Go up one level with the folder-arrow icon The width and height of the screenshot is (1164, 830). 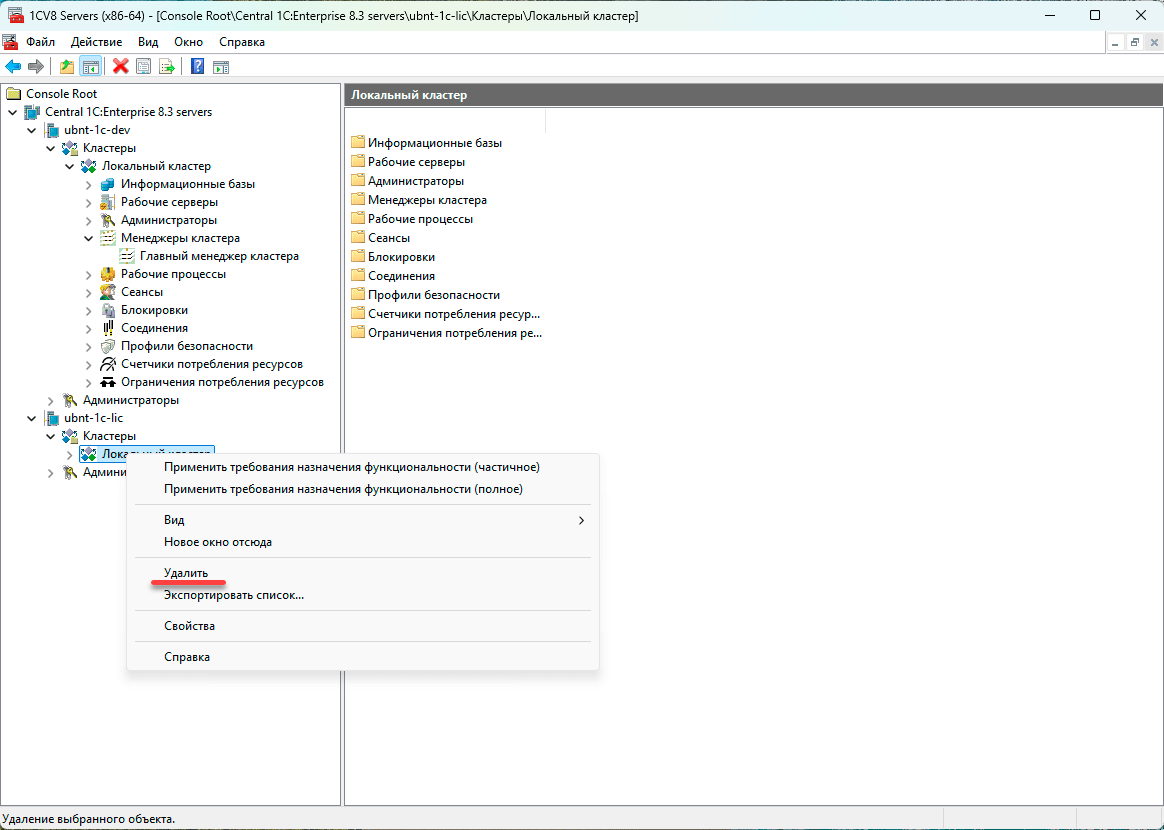pyautogui.click(x=67, y=67)
